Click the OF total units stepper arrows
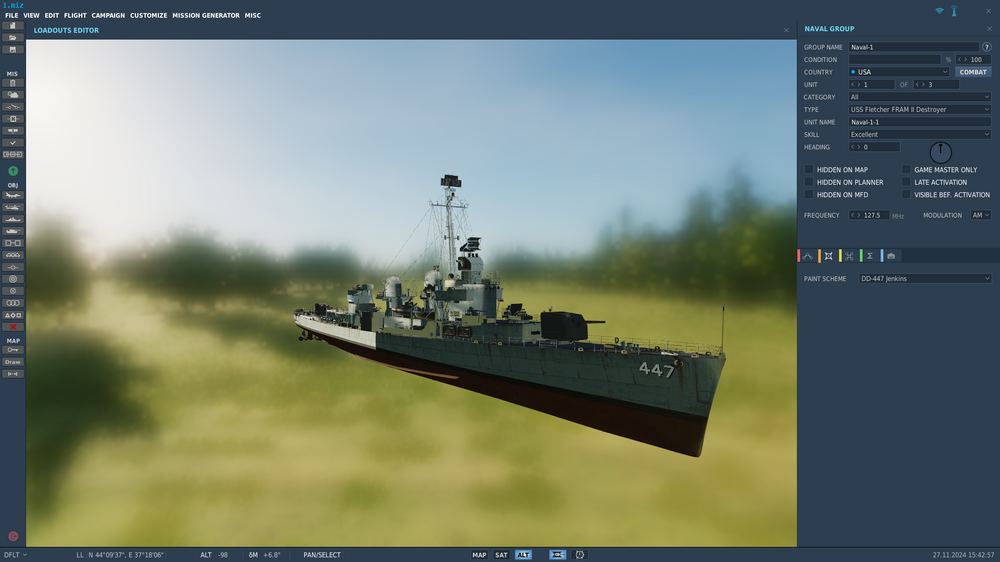The image size is (1000, 562). coord(920,85)
